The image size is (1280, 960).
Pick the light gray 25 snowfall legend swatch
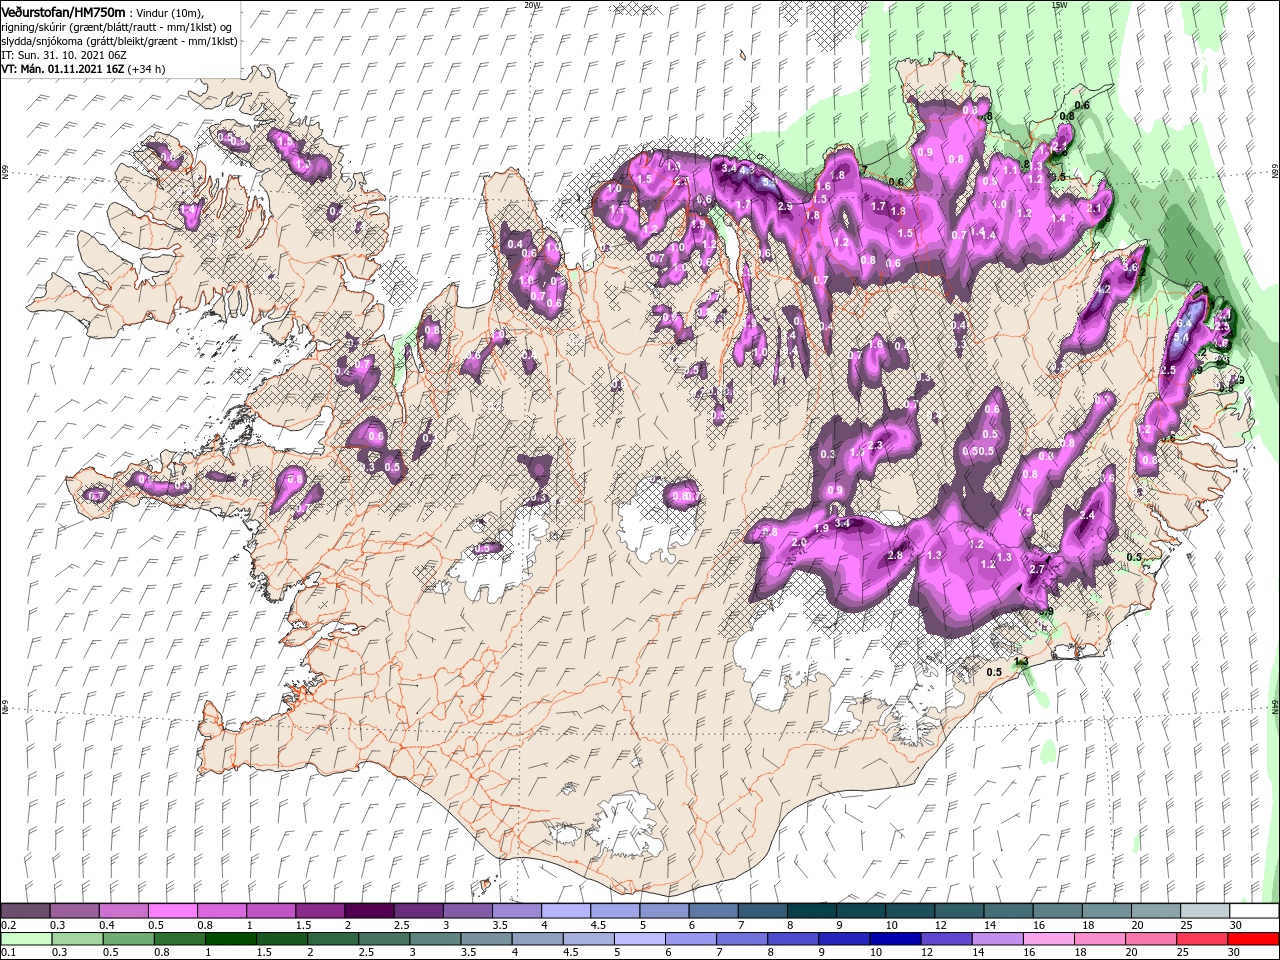click(1204, 911)
